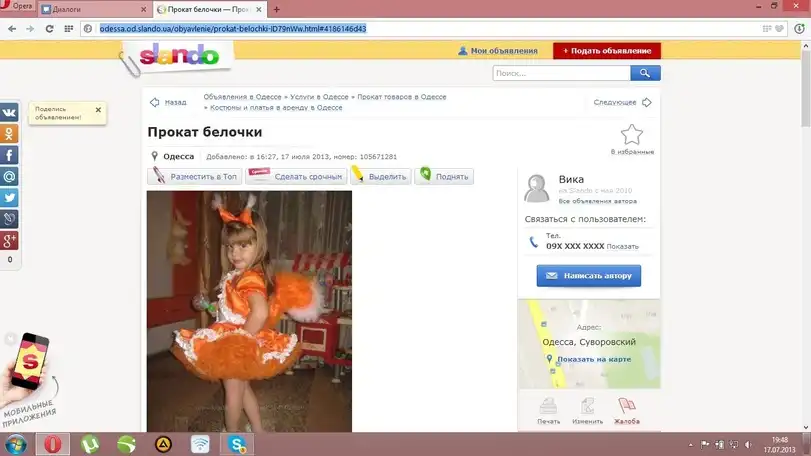Open 'Показать на карте' map link
This screenshot has height=456, width=811.
594,359
